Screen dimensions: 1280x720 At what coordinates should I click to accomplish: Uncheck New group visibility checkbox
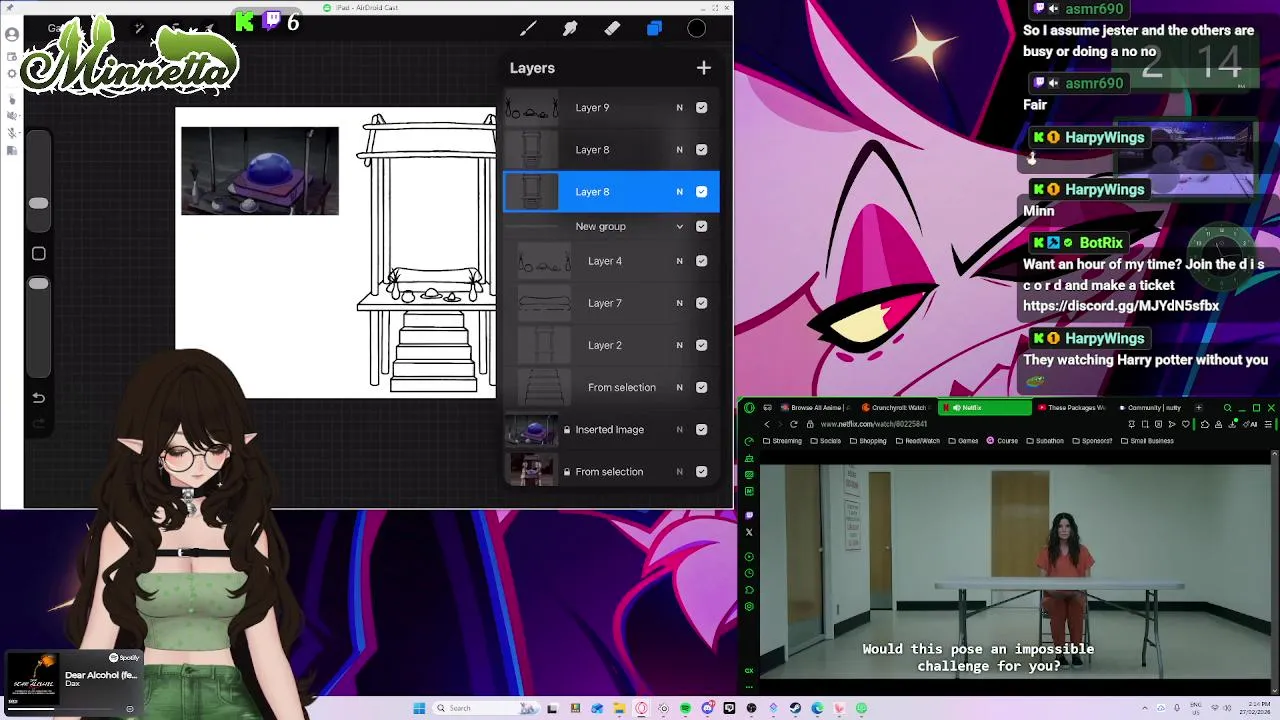(x=701, y=227)
